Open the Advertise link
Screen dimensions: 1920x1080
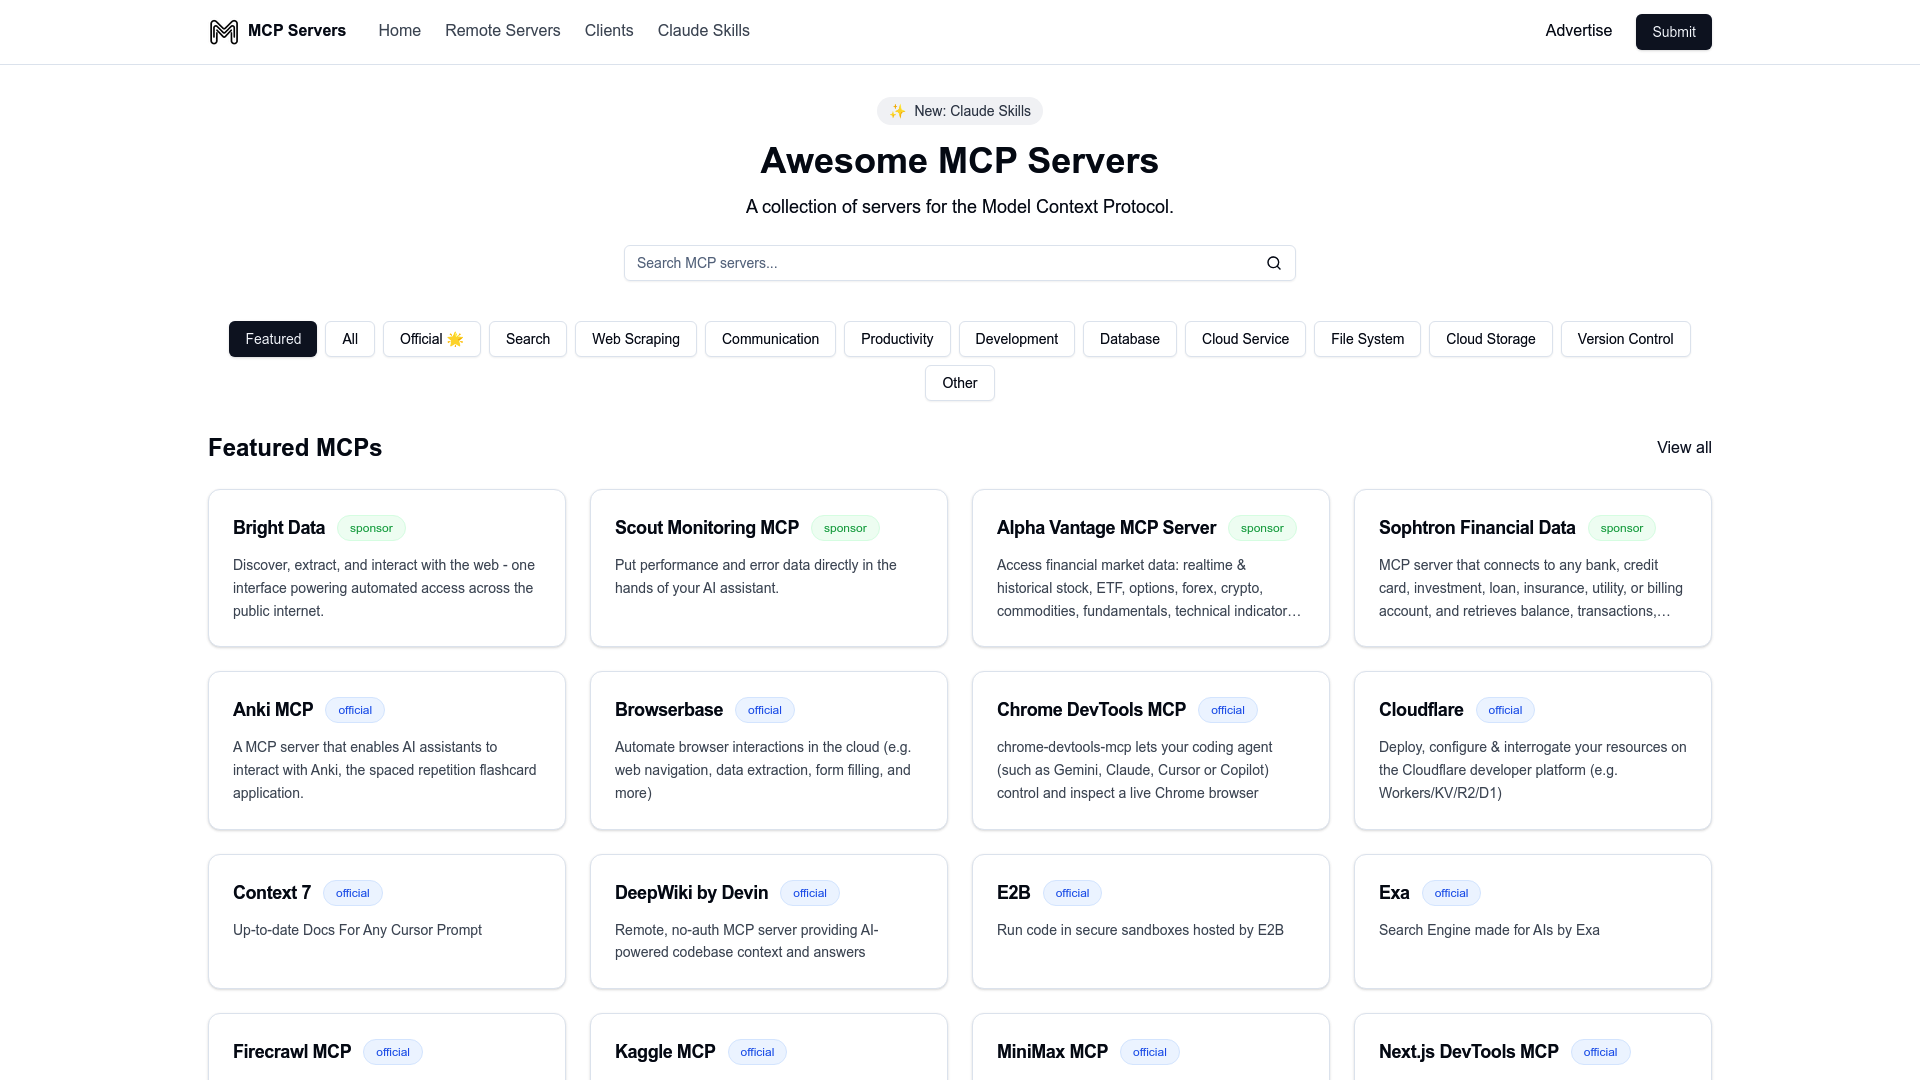1578,31
